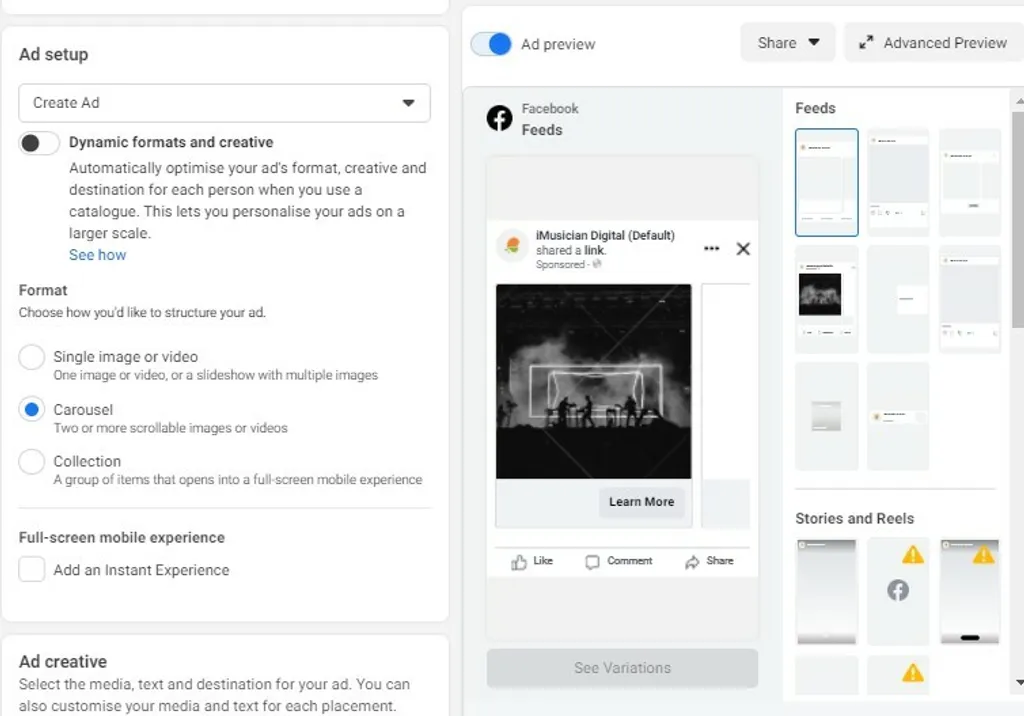Dismiss the ad preview with the X icon
This screenshot has width=1024, height=716.
(743, 248)
